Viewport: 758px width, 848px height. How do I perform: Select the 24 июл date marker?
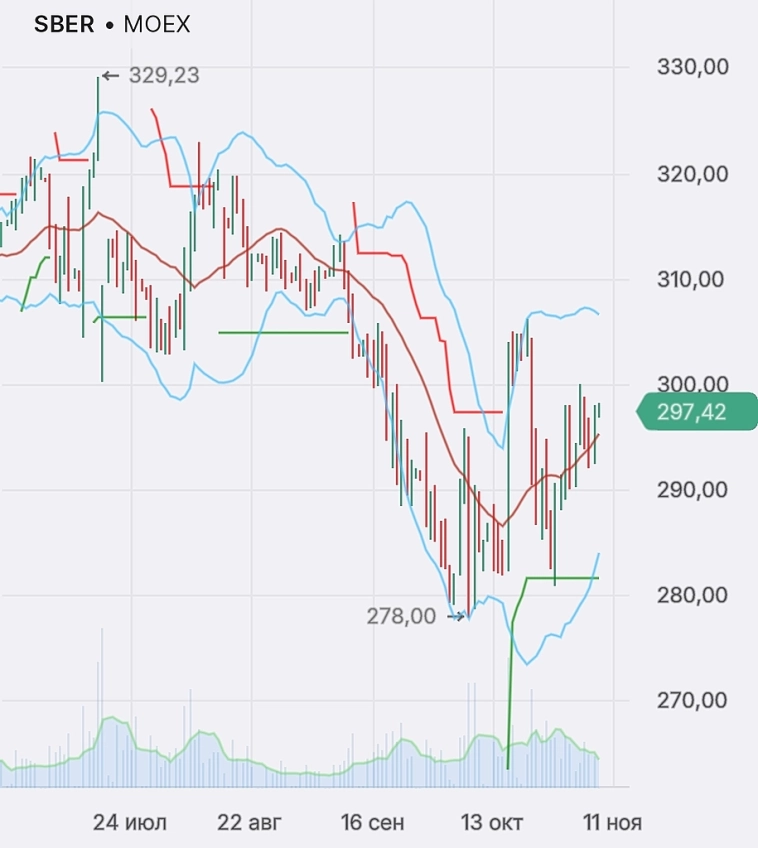pyautogui.click(x=130, y=823)
